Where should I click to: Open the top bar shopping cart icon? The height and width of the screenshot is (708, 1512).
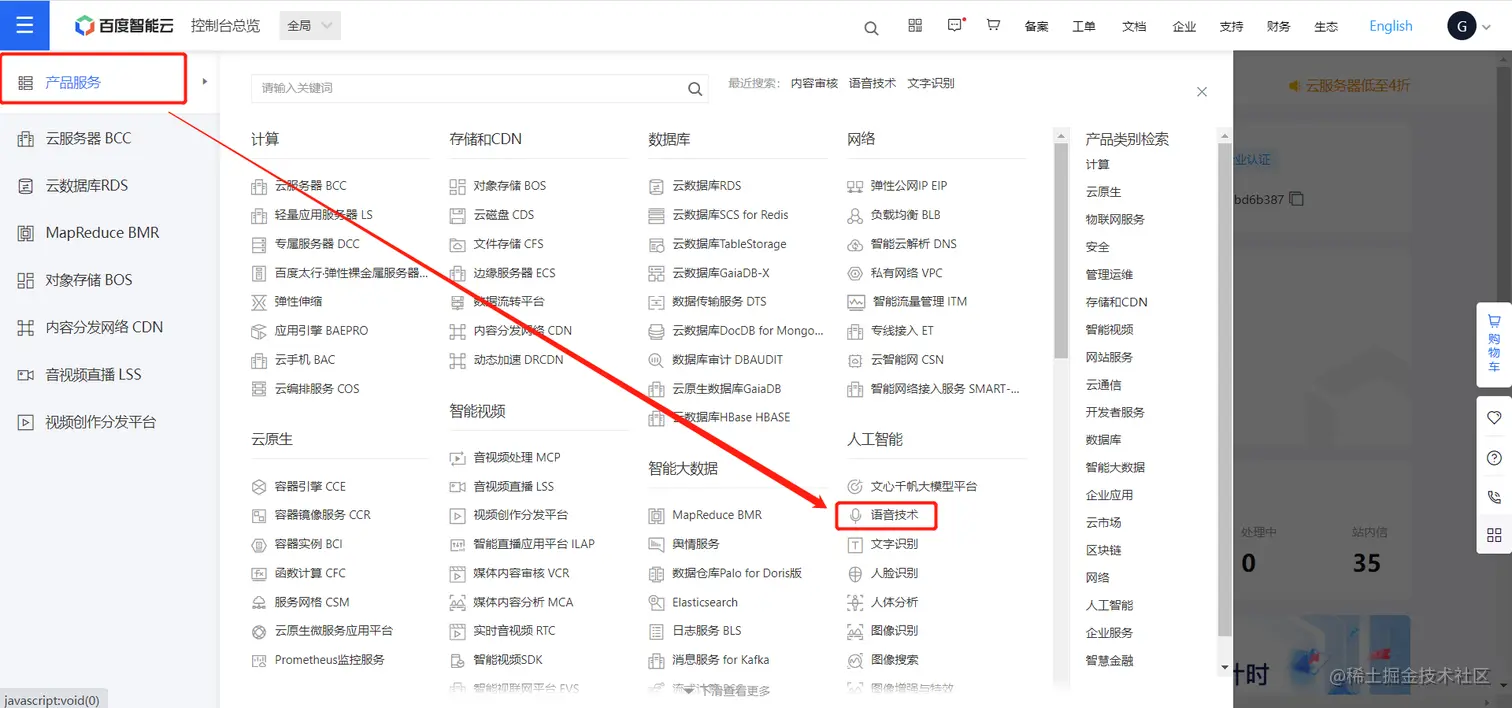click(x=993, y=25)
